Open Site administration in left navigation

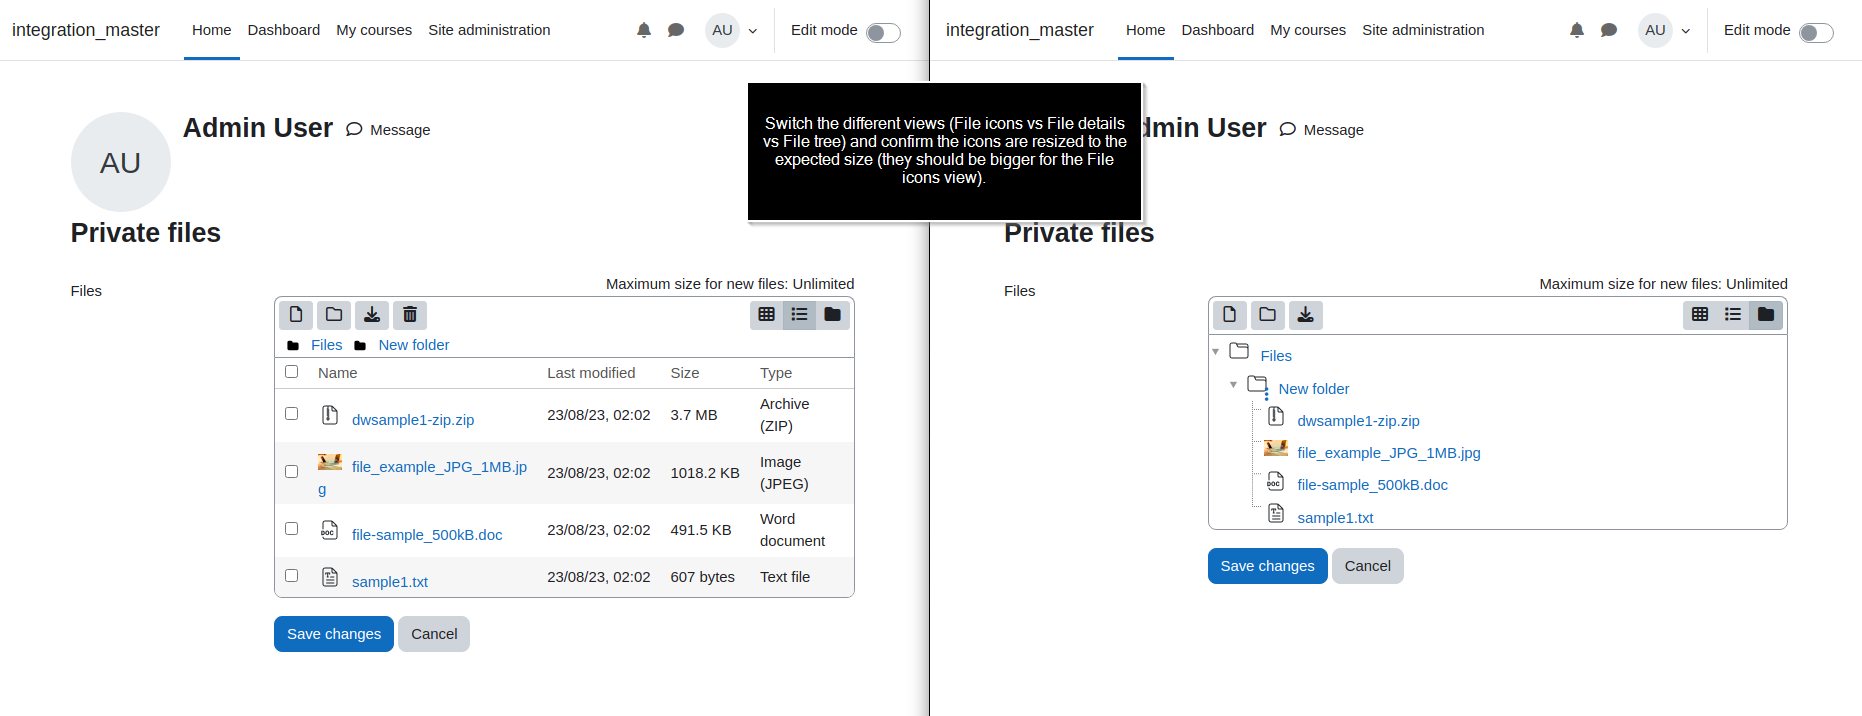[489, 30]
